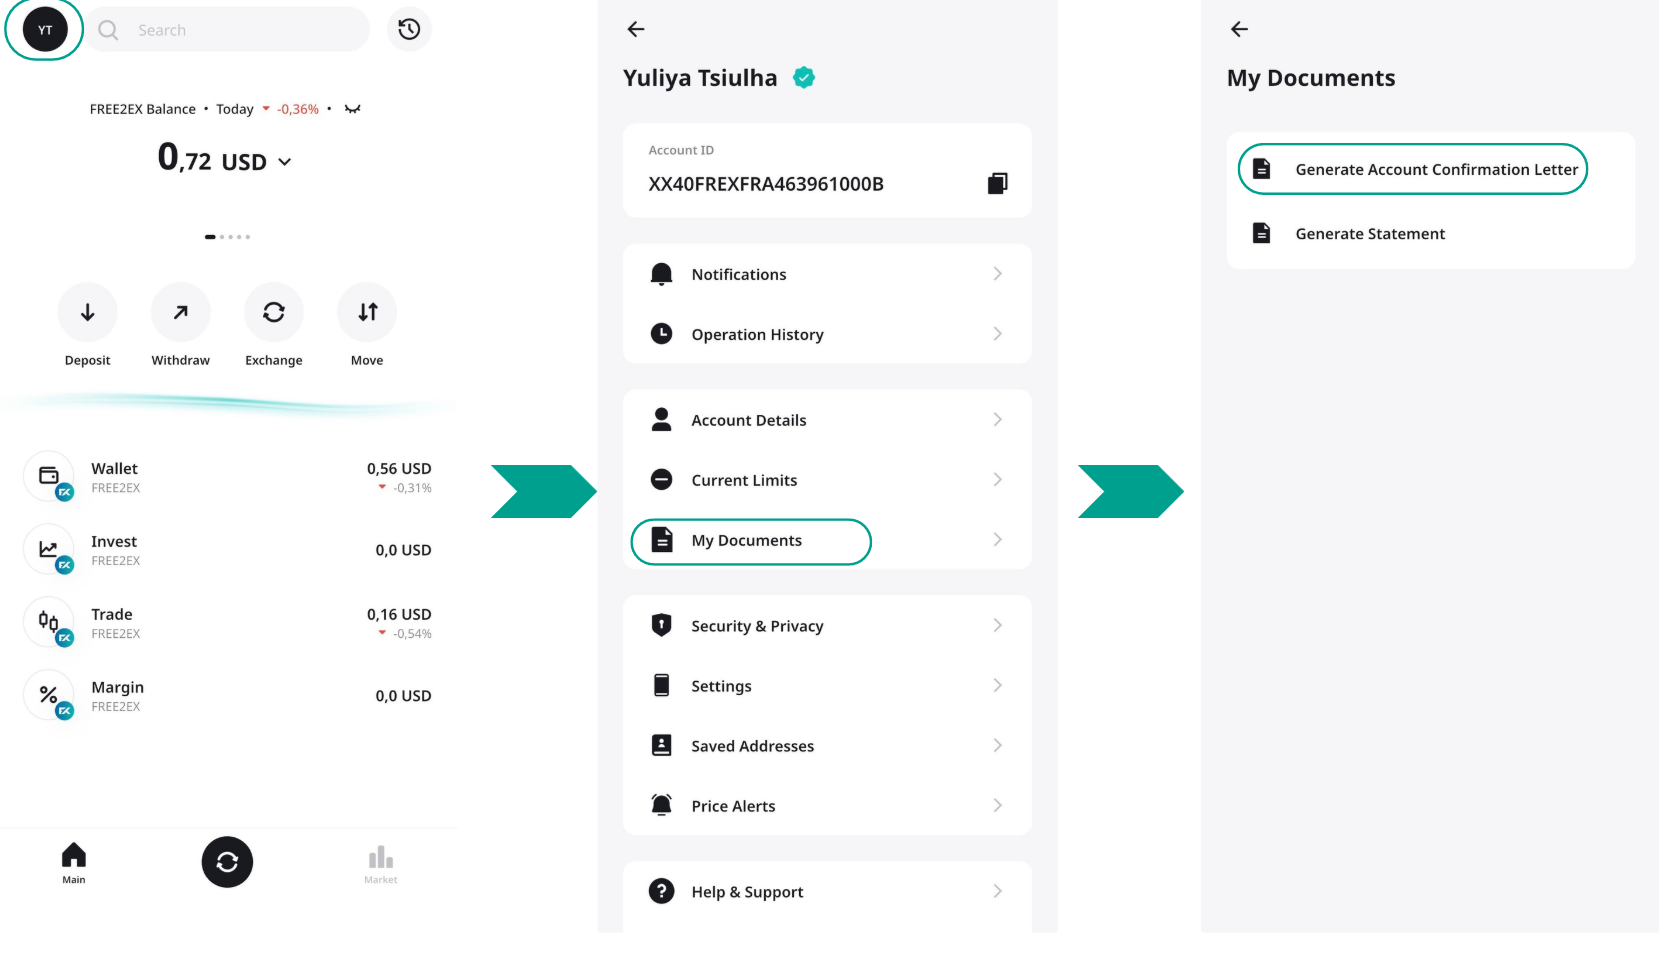This screenshot has height=957, width=1659.
Task: Switch to the Main tab
Action: (x=74, y=862)
